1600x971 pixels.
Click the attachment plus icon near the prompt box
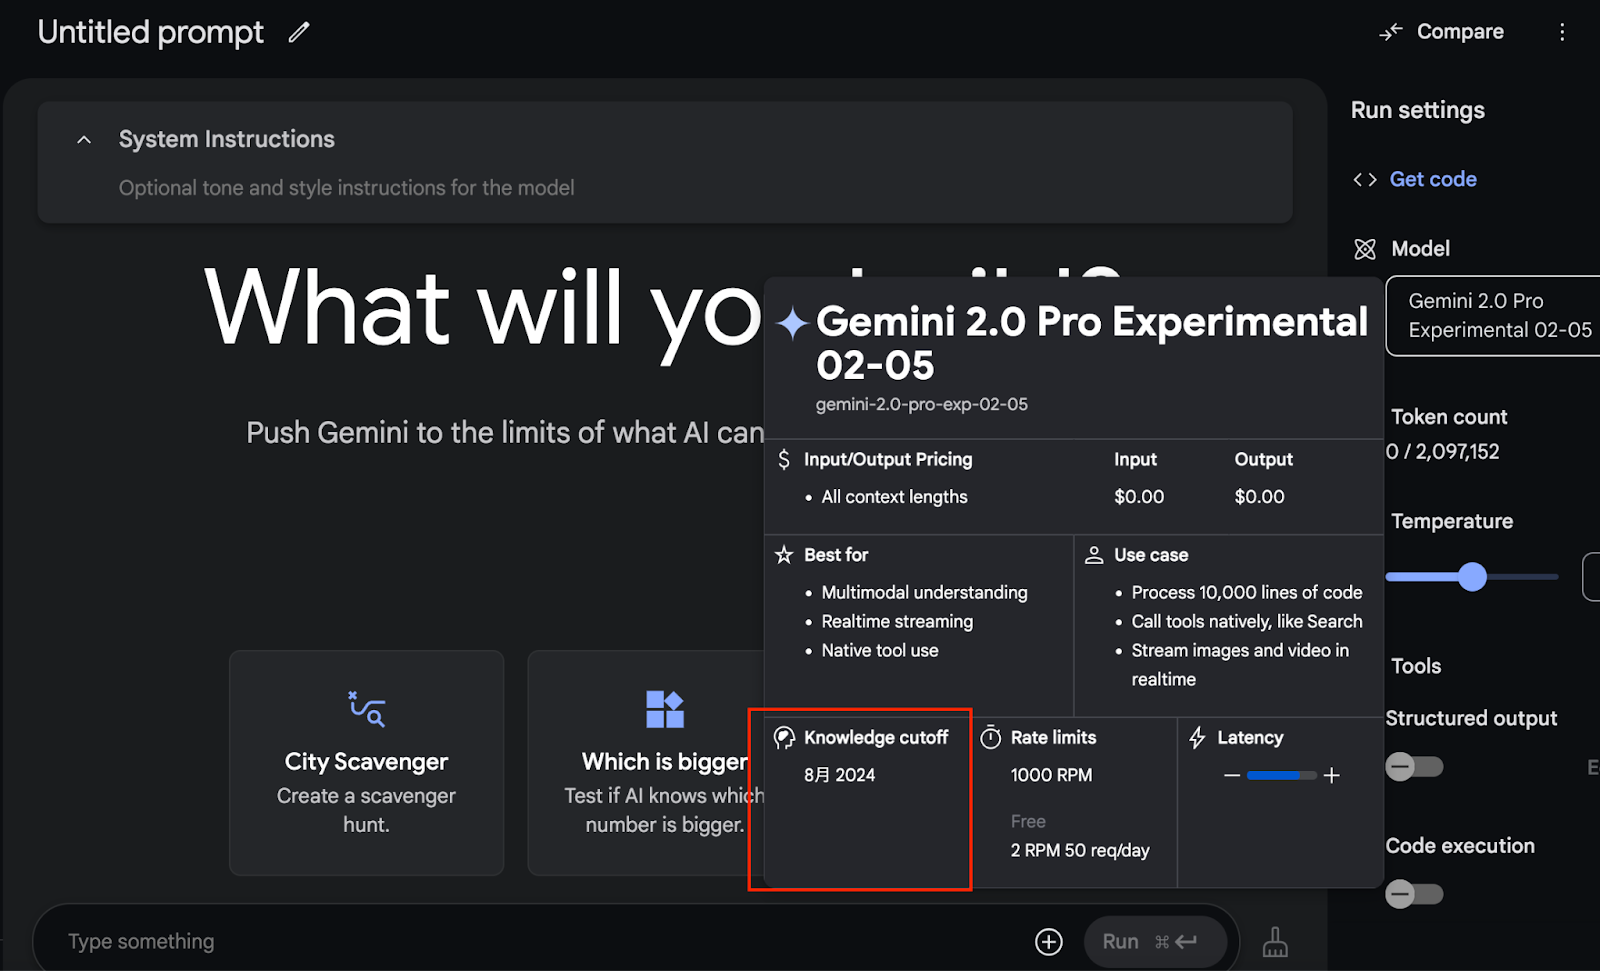pos(1048,941)
